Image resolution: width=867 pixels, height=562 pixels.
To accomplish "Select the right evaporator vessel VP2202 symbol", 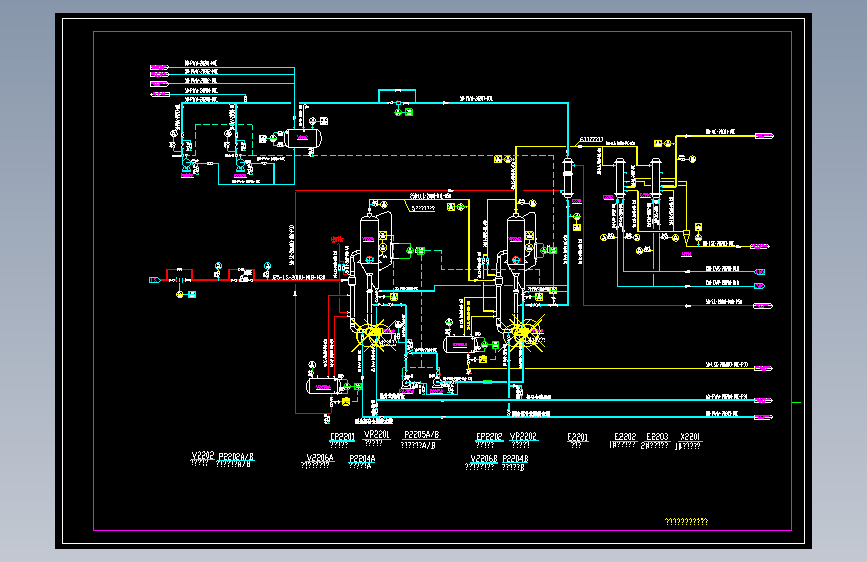I will [x=516, y=243].
